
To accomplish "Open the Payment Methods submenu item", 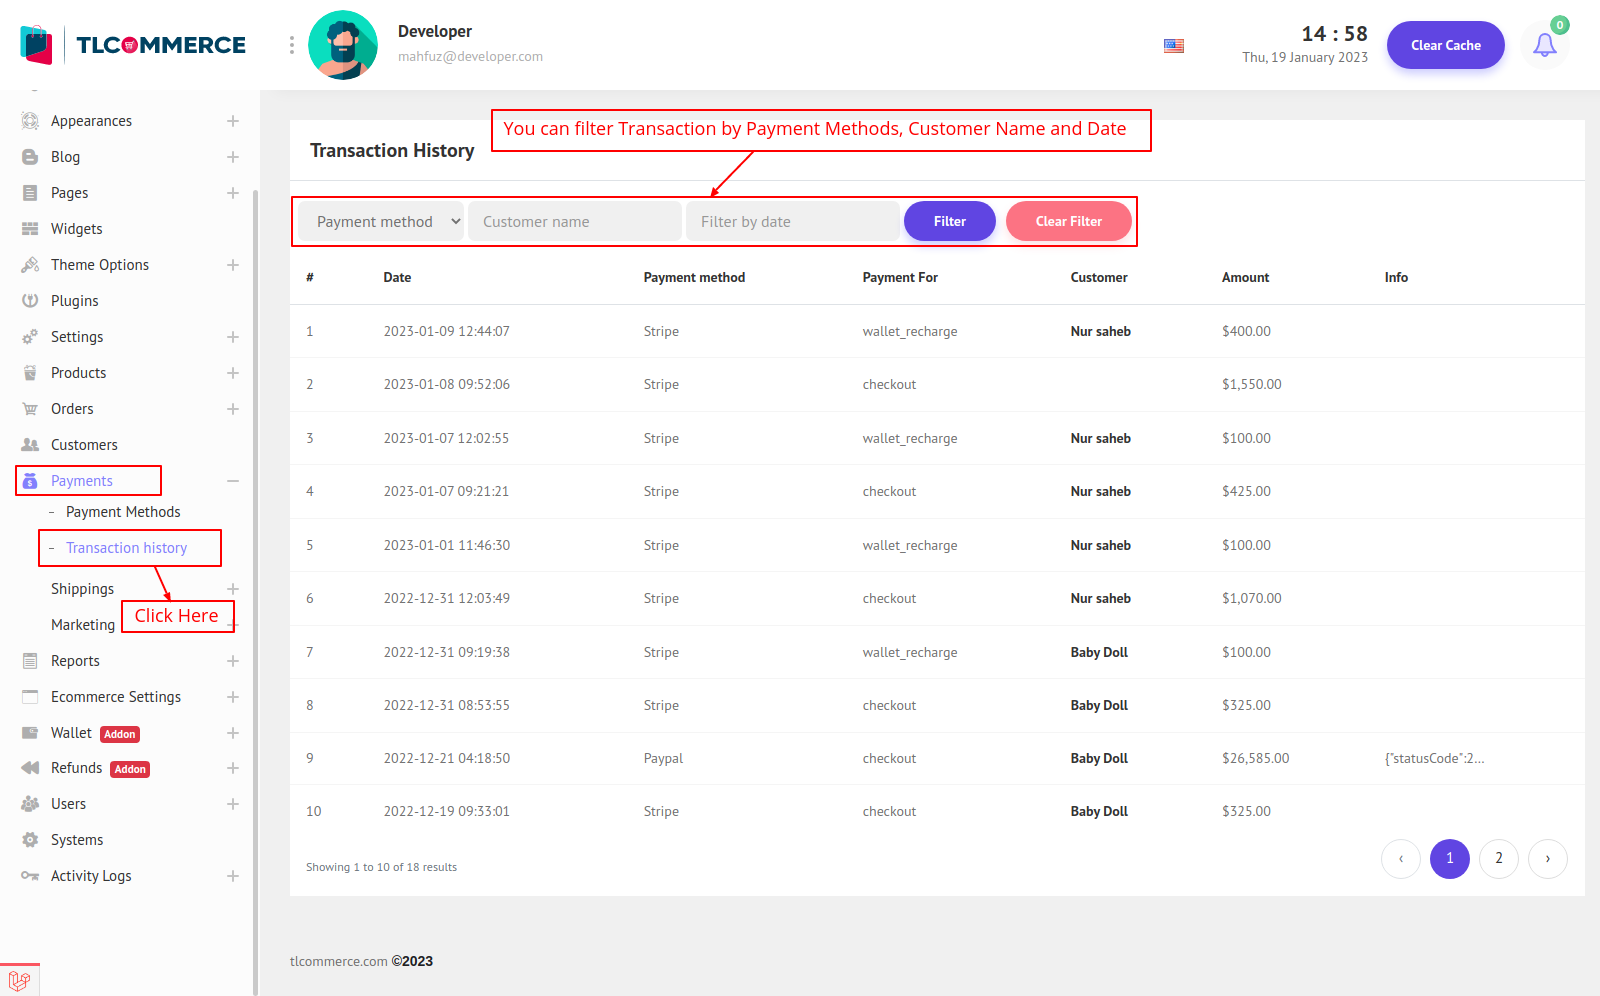I will (123, 512).
